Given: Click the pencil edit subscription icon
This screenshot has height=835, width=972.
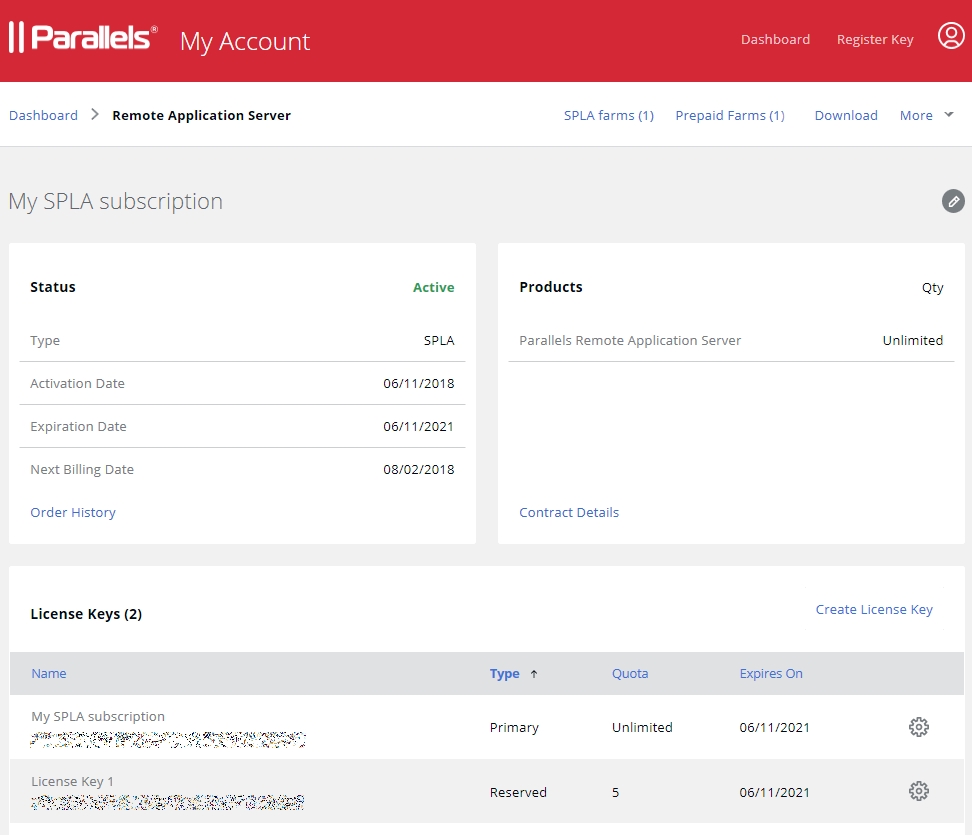Looking at the screenshot, I should (953, 201).
